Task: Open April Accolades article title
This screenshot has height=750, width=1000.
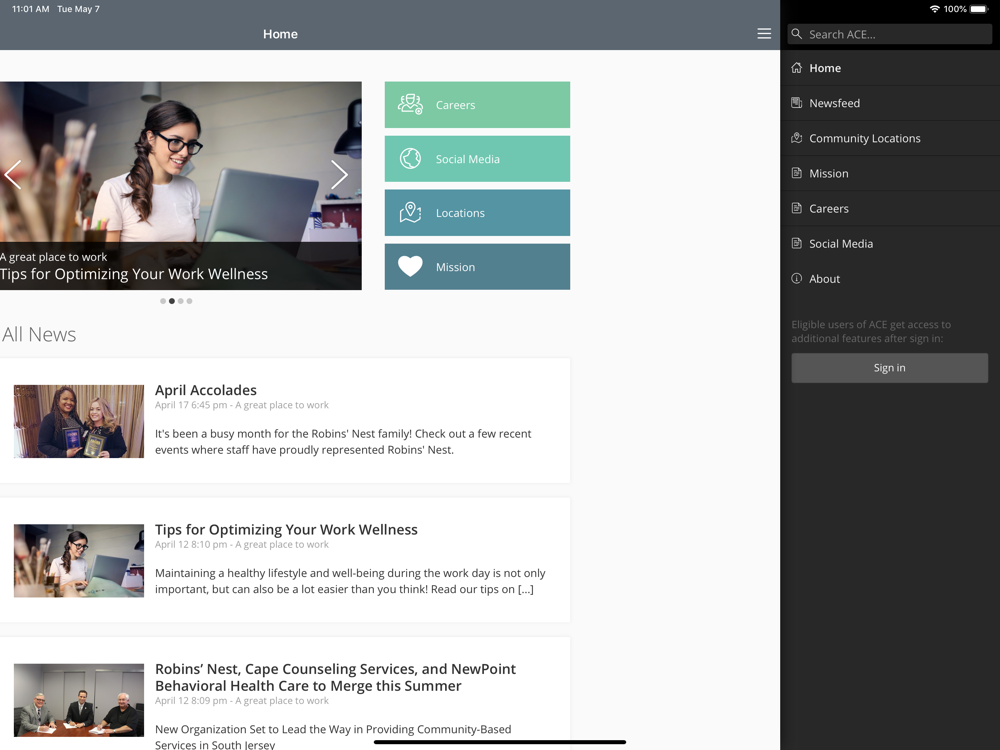Action: click(205, 390)
